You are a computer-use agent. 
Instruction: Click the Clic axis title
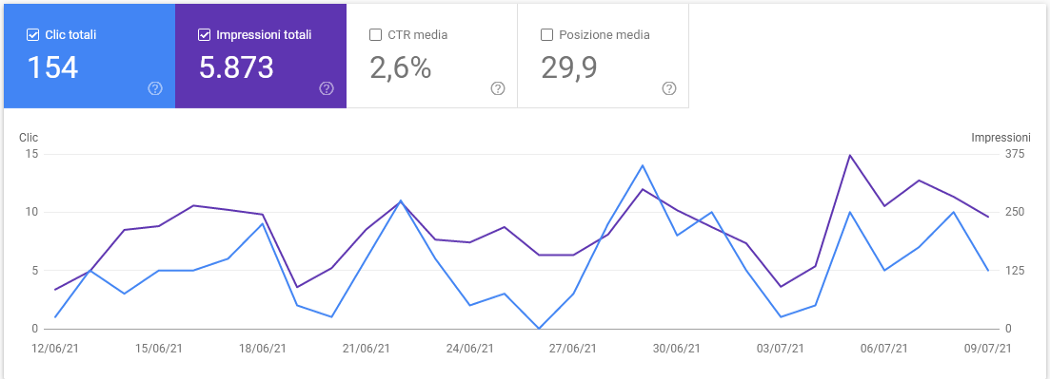[x=29, y=137]
